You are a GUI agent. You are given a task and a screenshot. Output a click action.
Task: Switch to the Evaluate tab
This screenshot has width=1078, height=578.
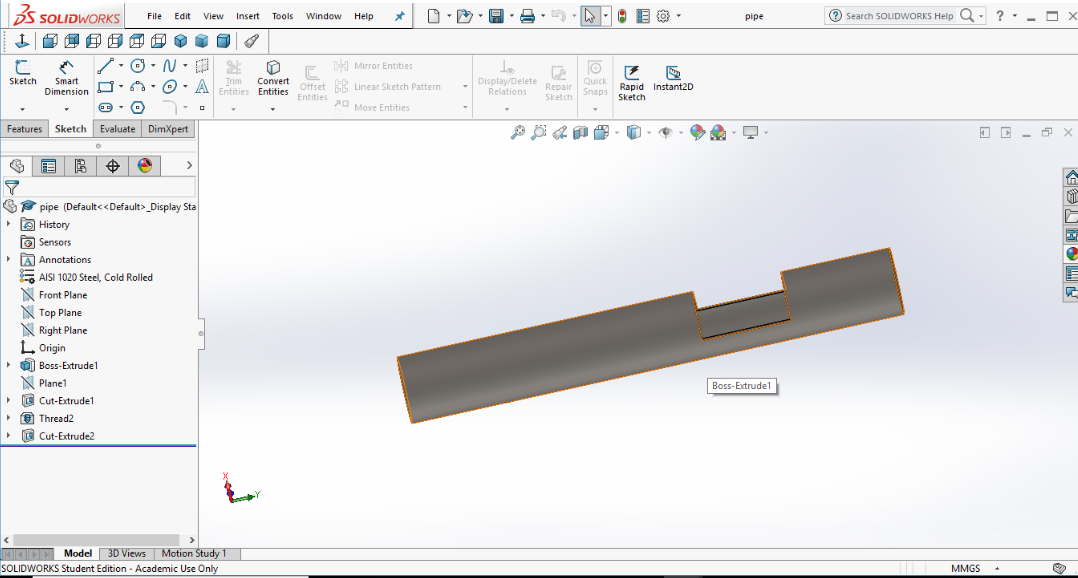point(118,129)
